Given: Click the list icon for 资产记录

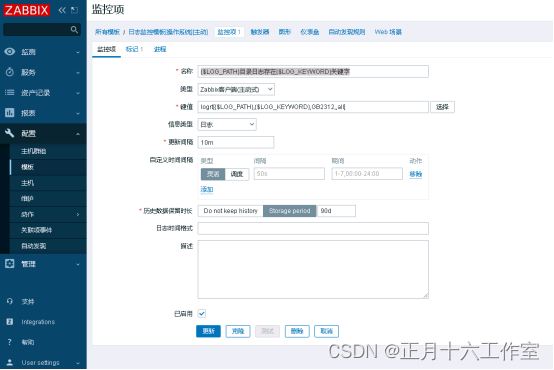Looking at the screenshot, I should click(10, 93).
